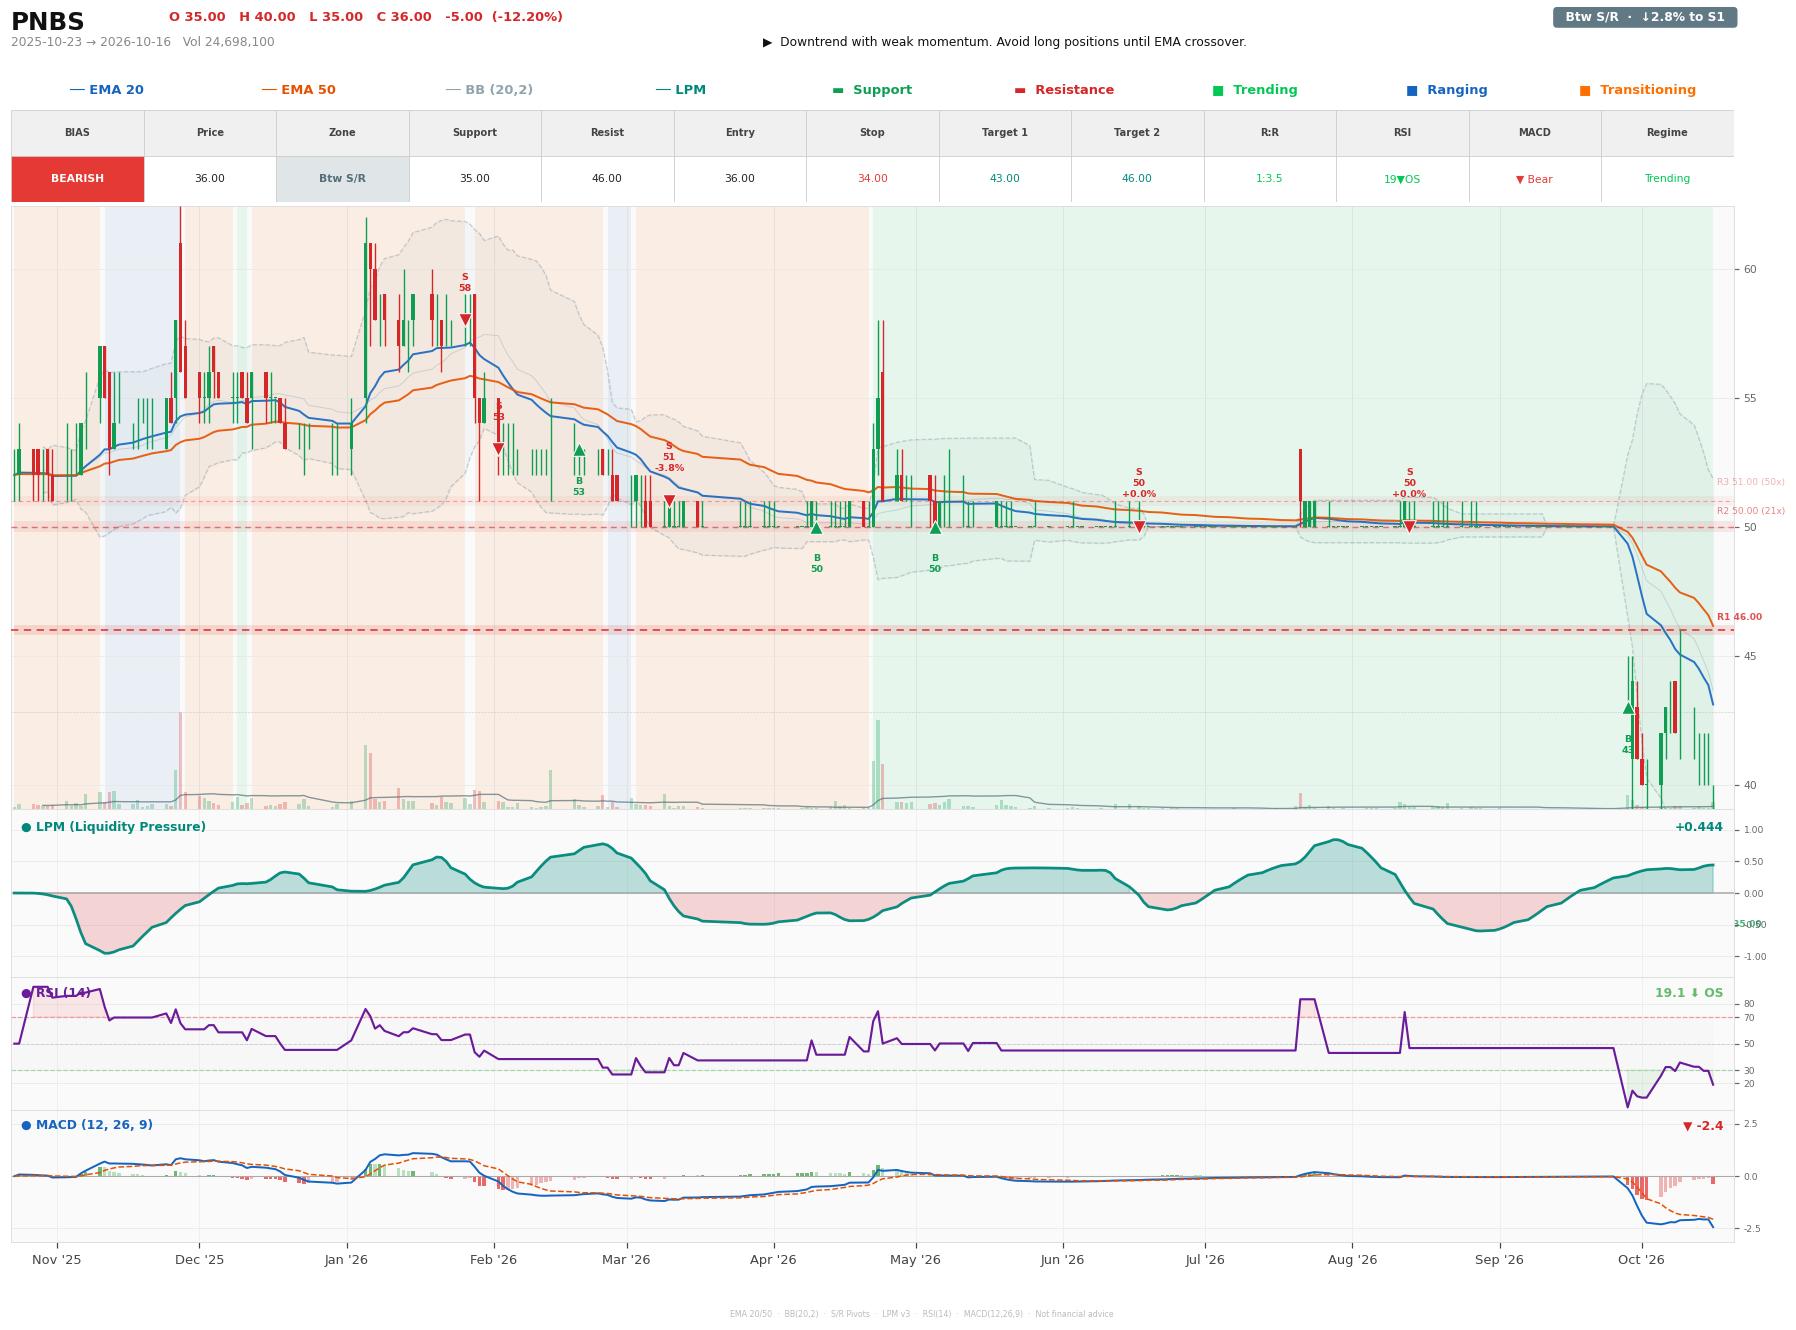Click the red BEARISH bias cell
Viewport: 1796px width, 1330px height.
click(77, 179)
